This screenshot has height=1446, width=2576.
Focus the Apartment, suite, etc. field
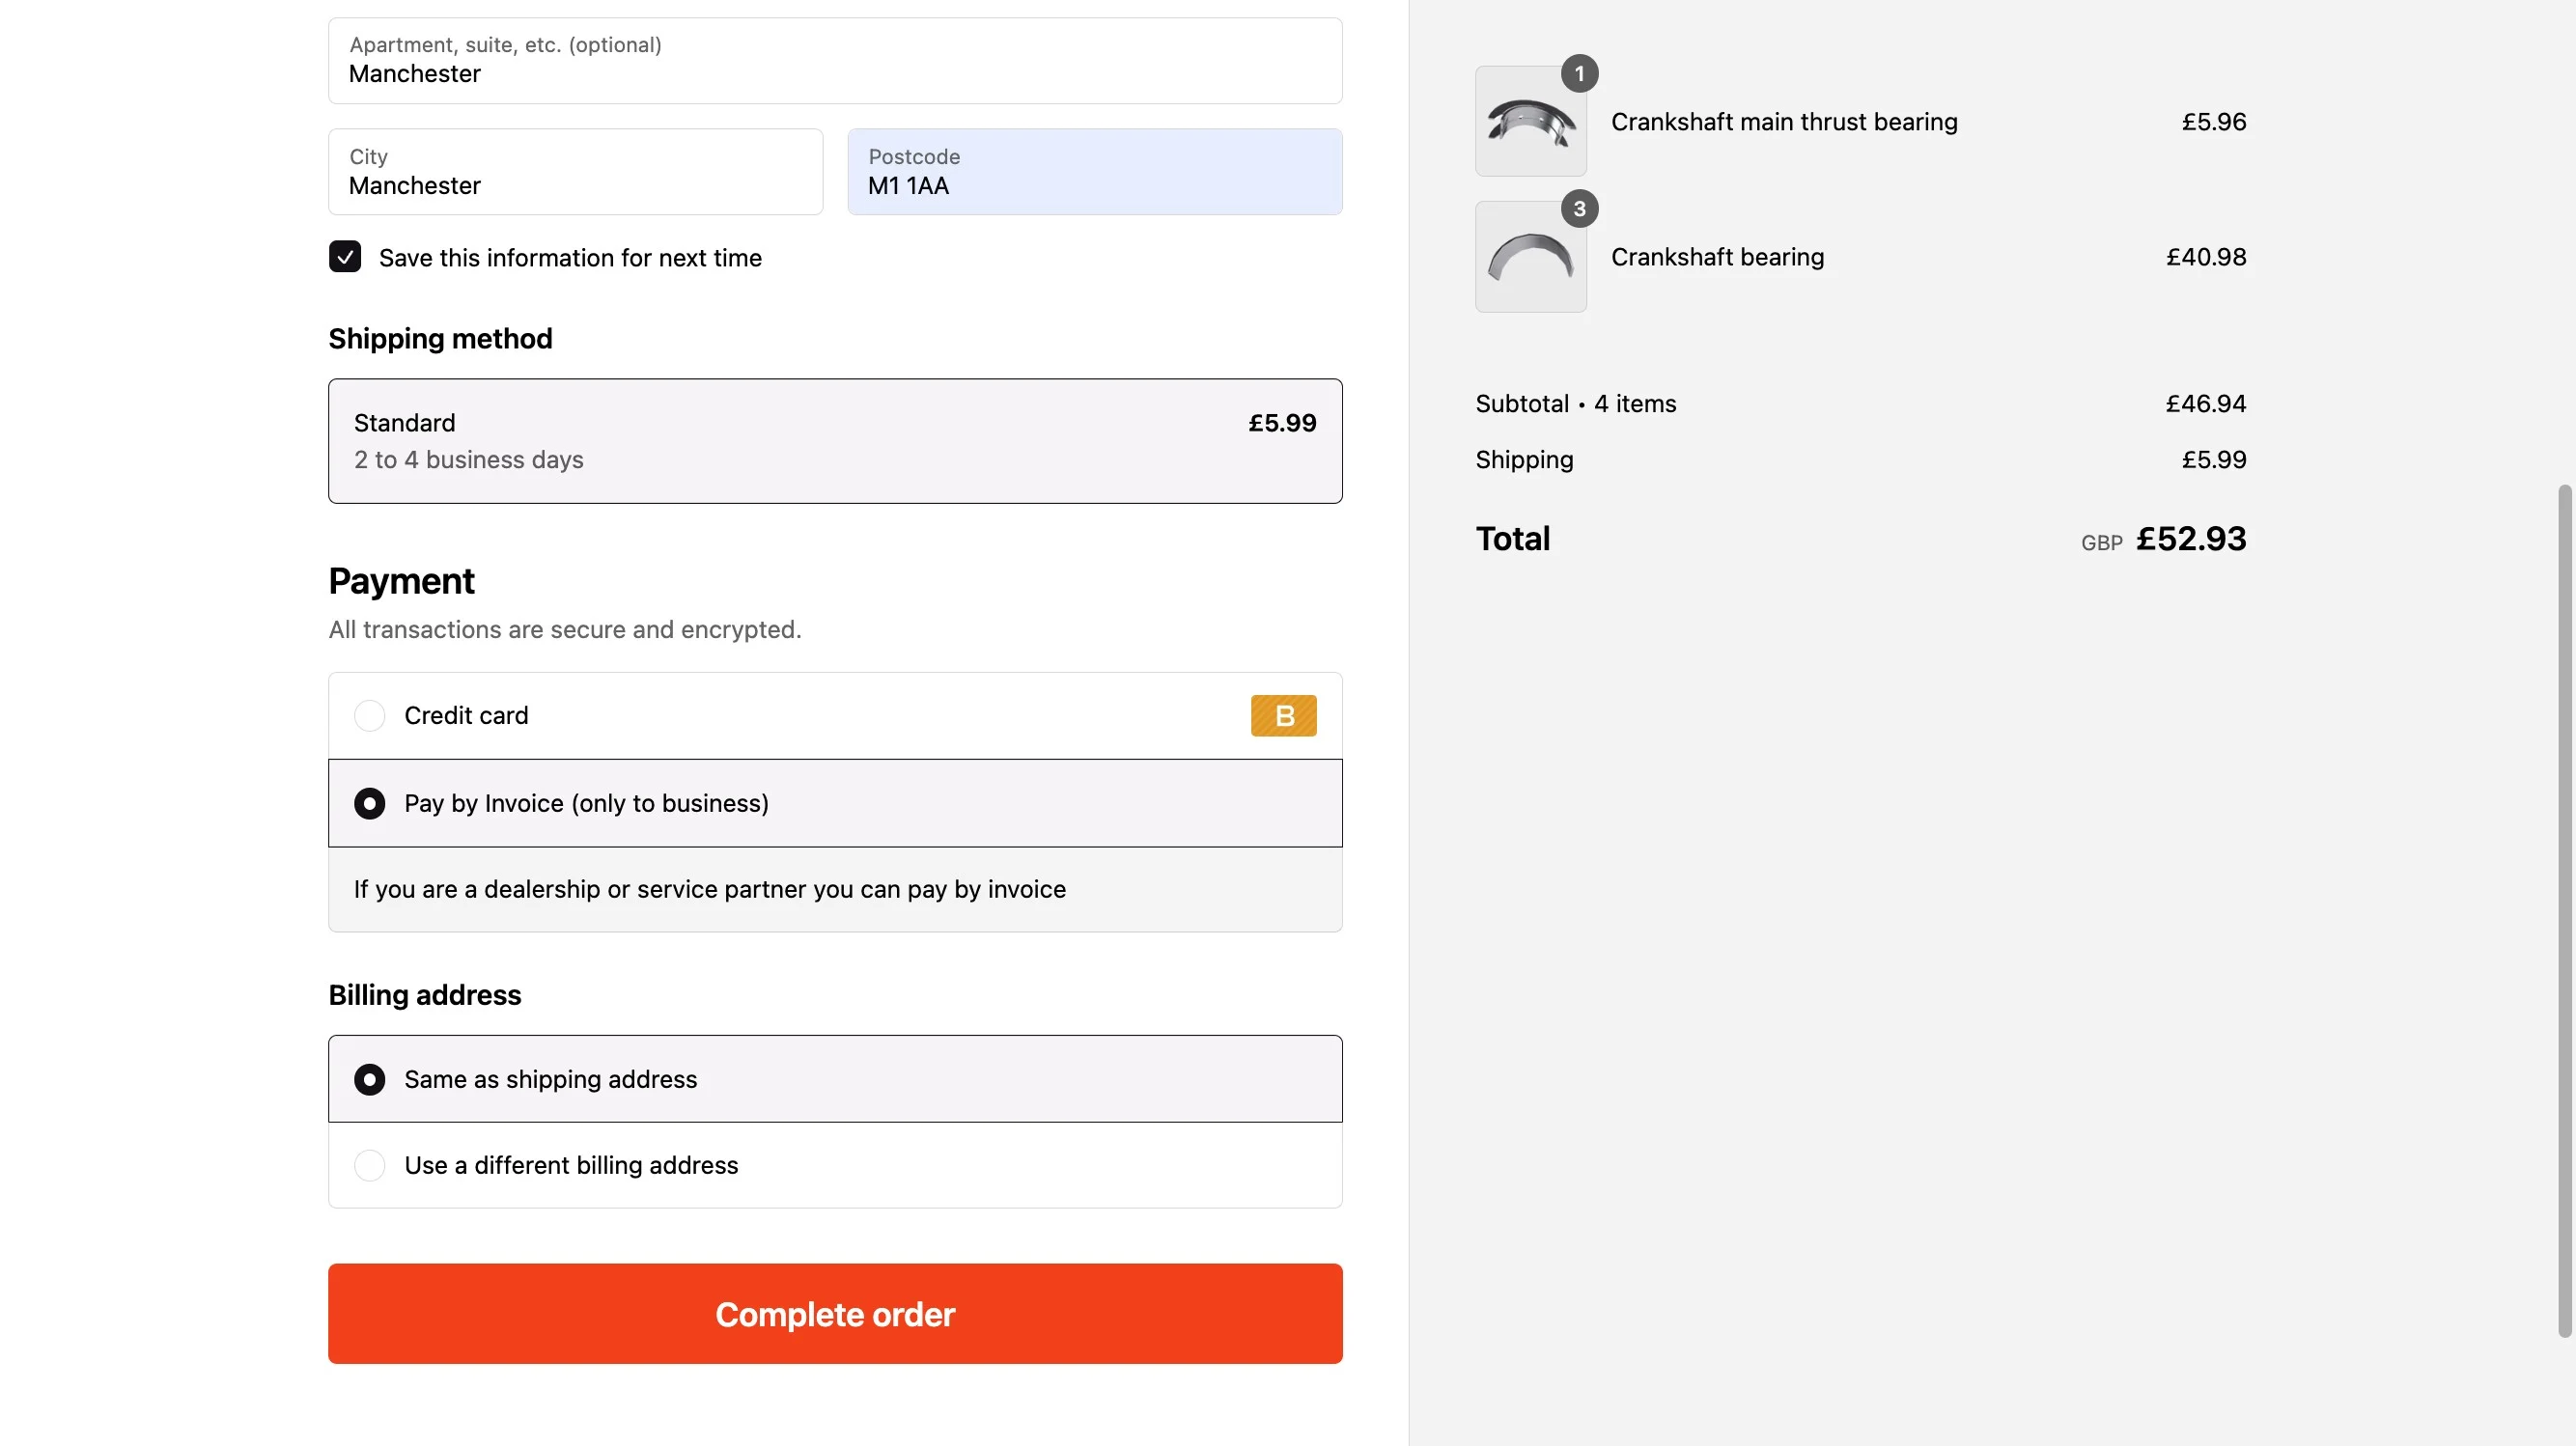[x=835, y=60]
